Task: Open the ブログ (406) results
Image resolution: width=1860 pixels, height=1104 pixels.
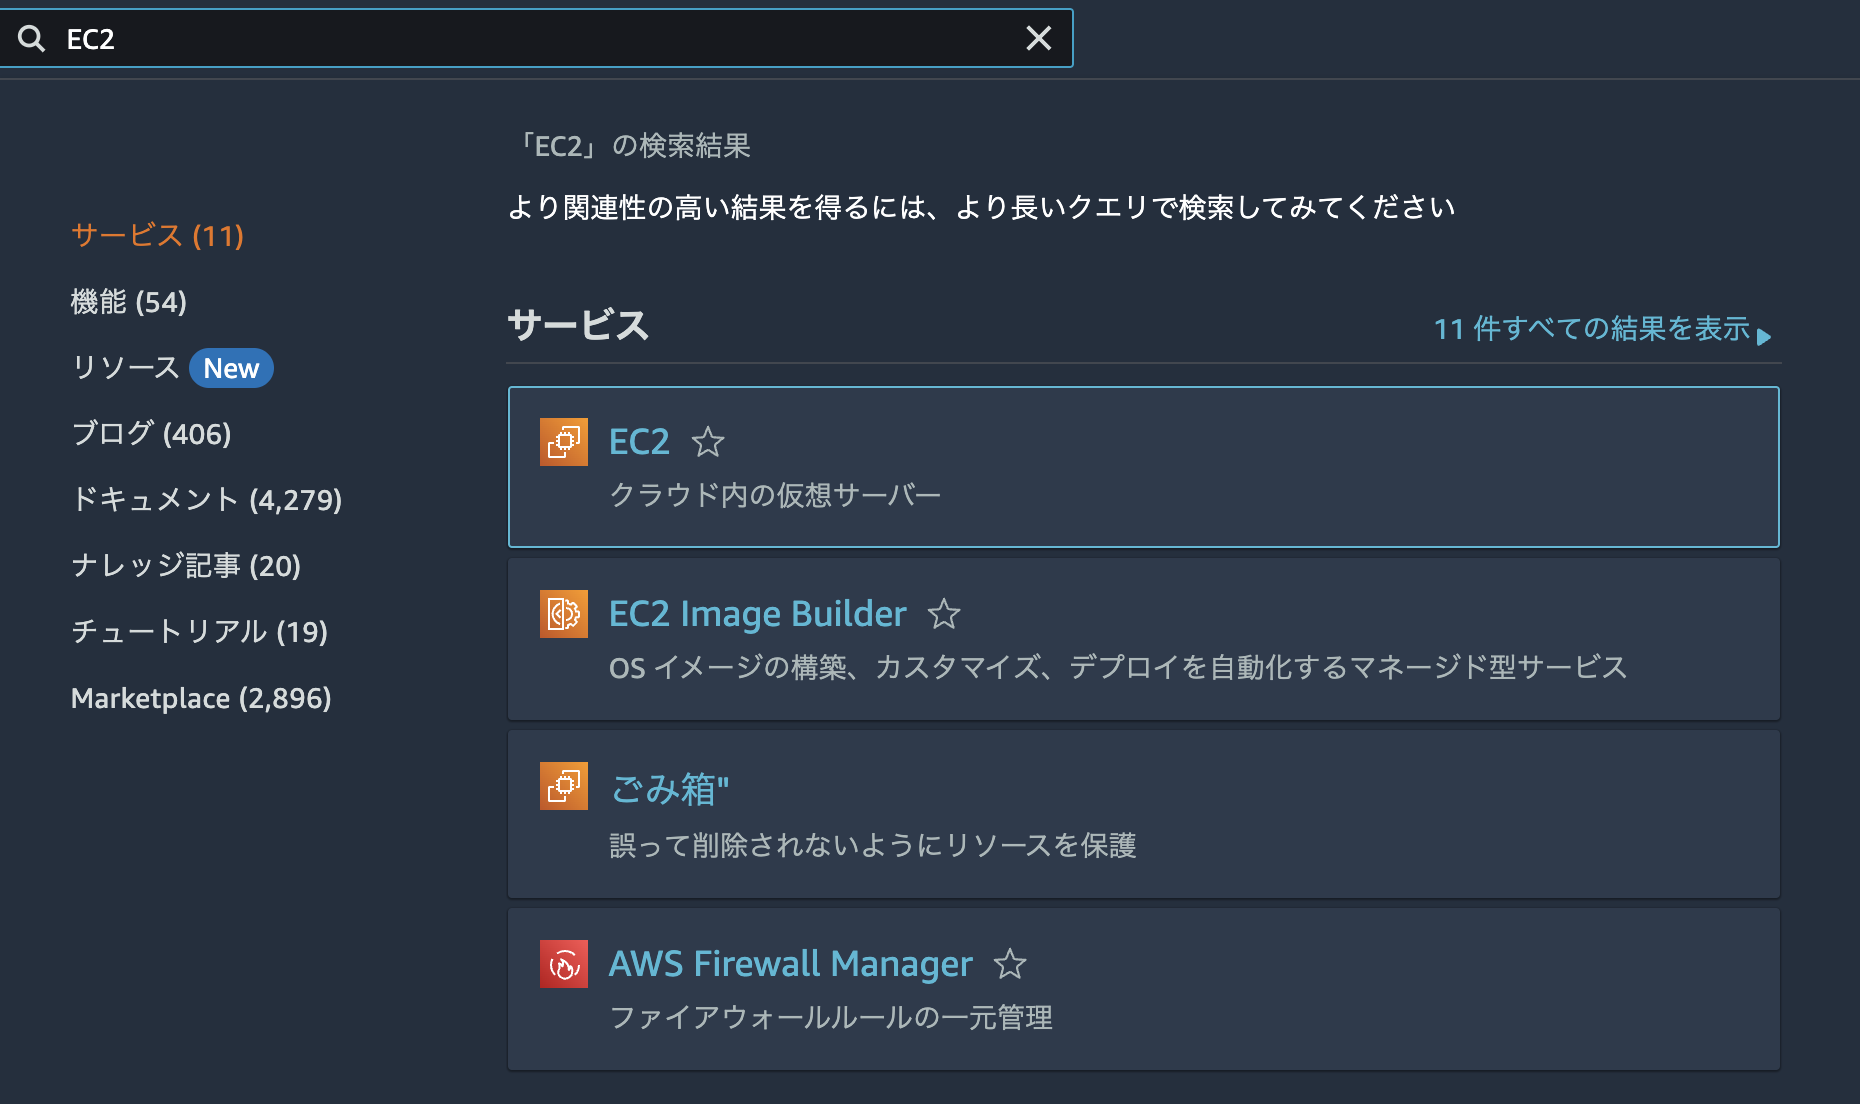Action: point(151,434)
